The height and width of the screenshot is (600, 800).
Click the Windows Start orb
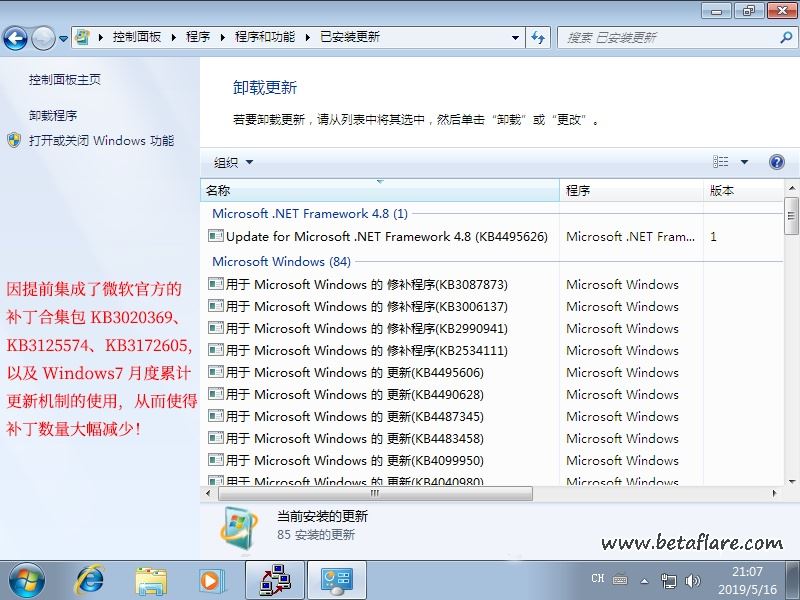(27, 579)
